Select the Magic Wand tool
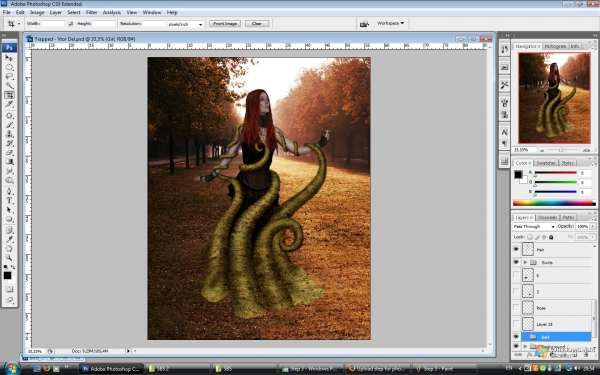The width and height of the screenshot is (600, 375). [9, 86]
